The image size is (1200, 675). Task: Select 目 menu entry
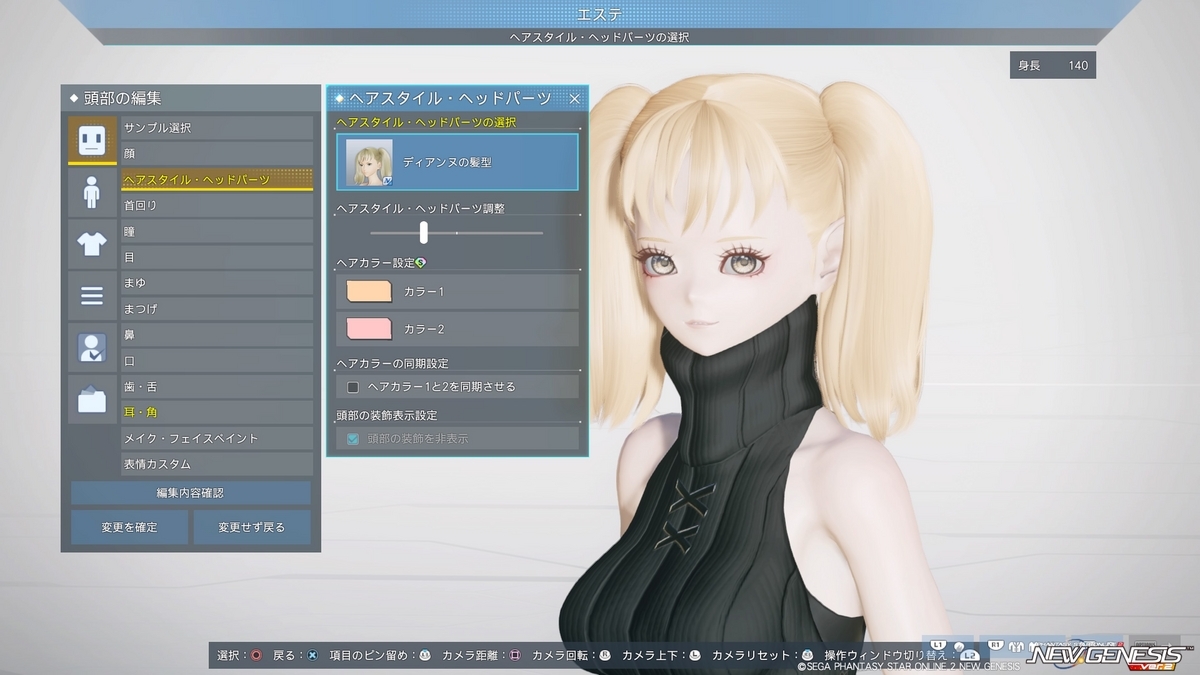[x=217, y=257]
